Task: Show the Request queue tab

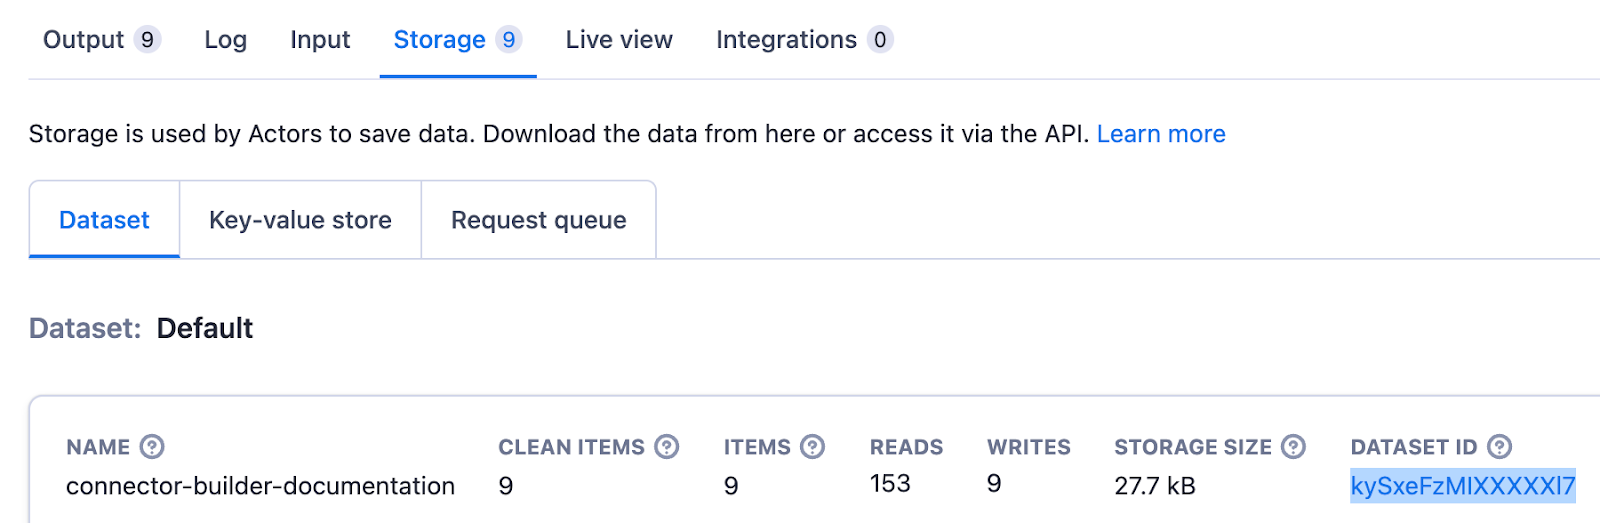Action: tap(538, 220)
